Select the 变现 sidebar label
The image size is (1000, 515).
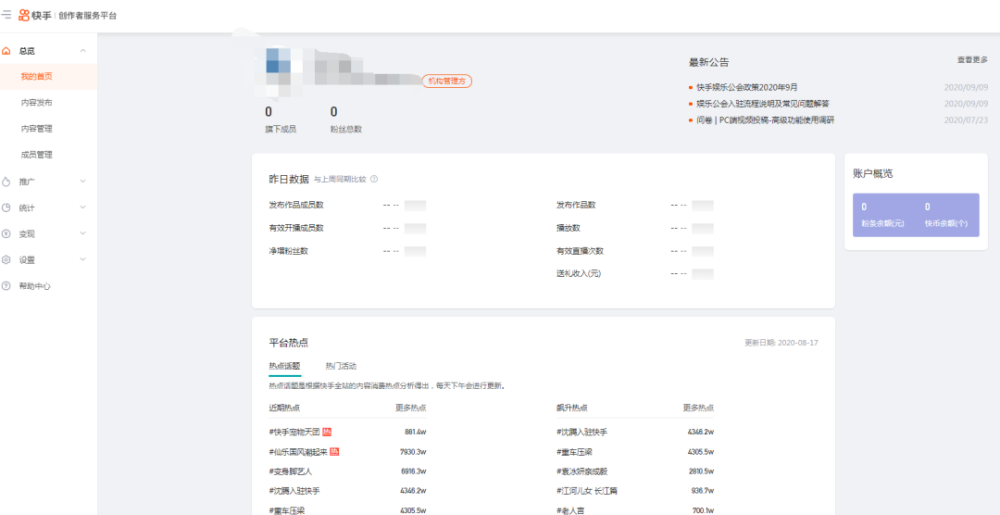coord(27,234)
